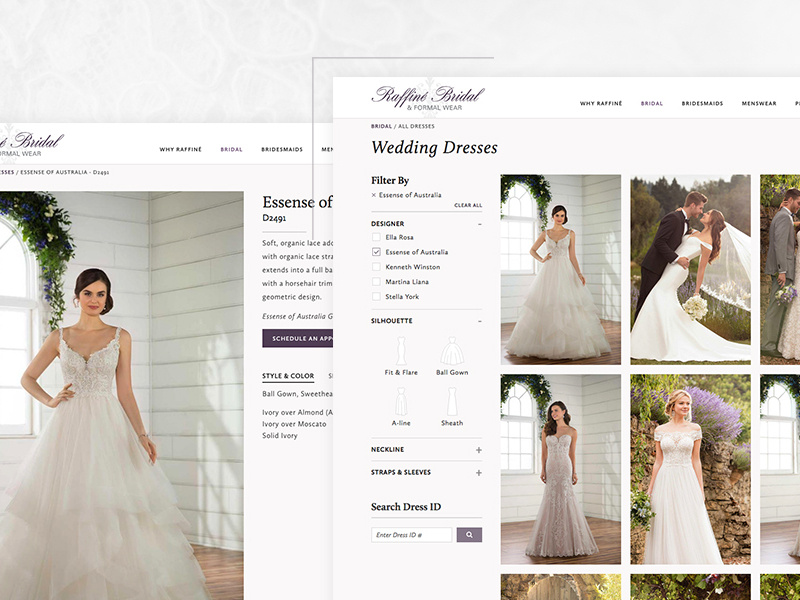Open the lace gown with loose hair thumbnail

click(x=561, y=469)
